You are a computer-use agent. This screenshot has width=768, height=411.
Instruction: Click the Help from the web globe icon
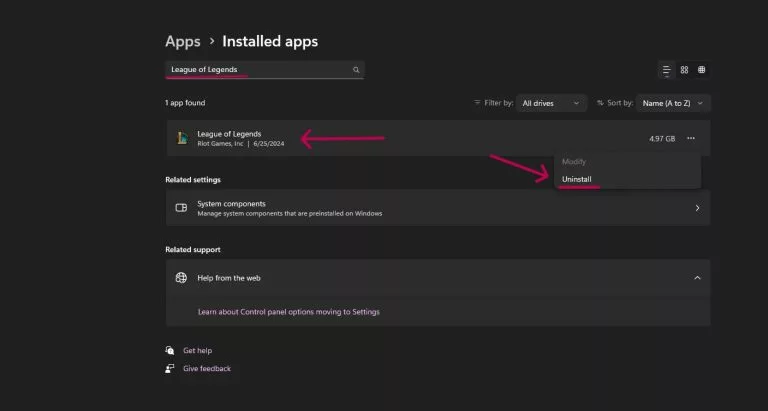coord(181,278)
